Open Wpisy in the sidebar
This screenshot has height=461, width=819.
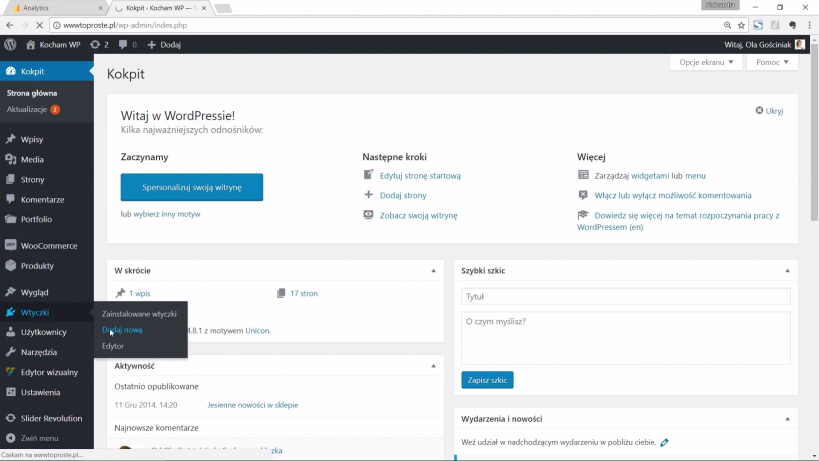(x=32, y=139)
